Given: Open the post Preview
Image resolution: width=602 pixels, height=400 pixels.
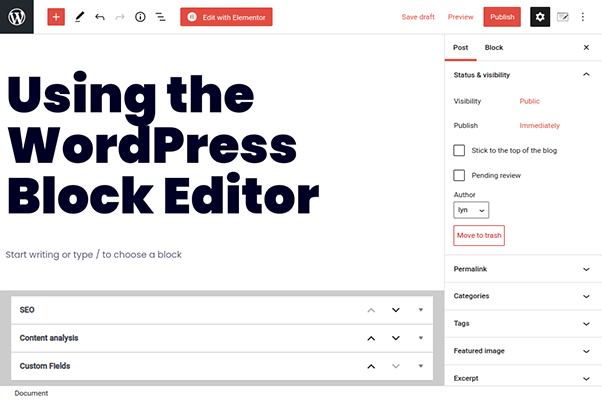Looking at the screenshot, I should coord(460,17).
